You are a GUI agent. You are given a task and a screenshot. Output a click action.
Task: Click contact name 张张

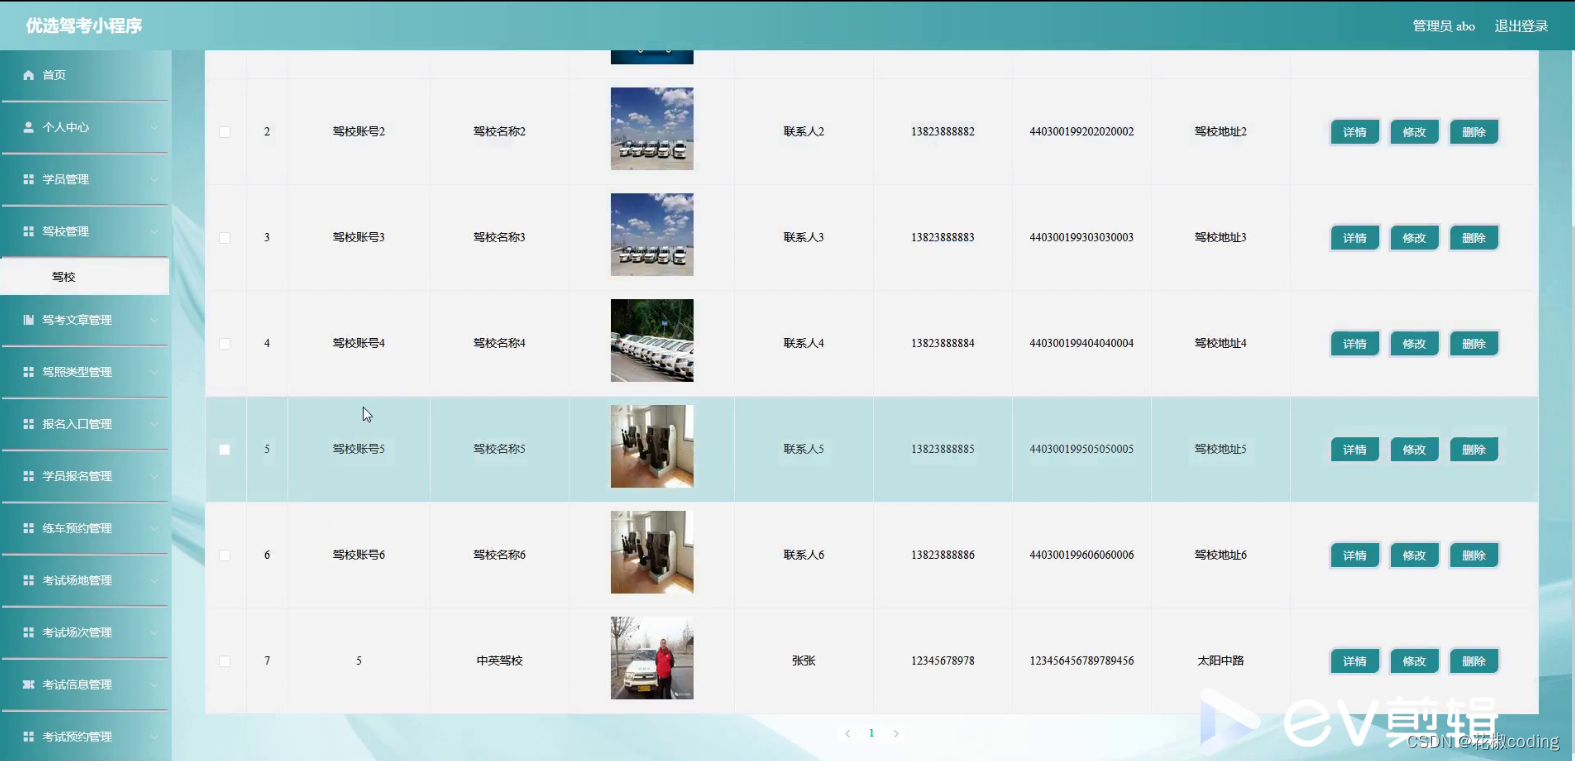pyautogui.click(x=804, y=661)
